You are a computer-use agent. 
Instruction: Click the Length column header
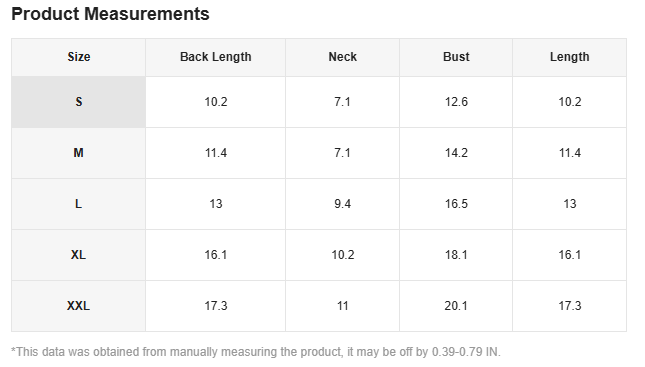point(569,57)
